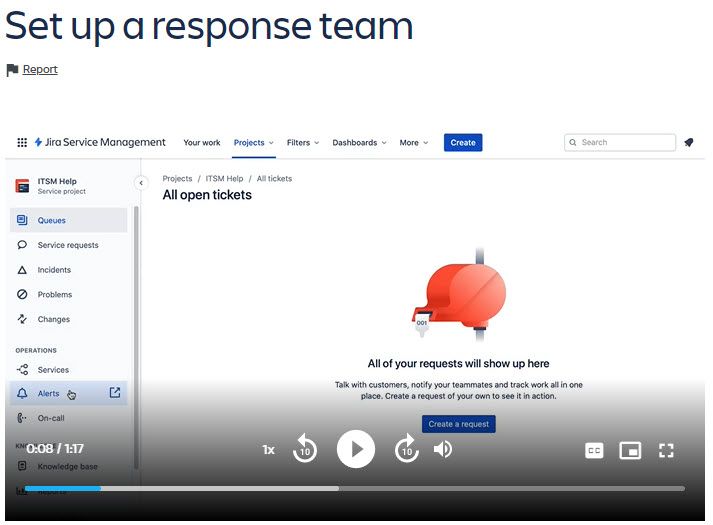Toggle picture-in-picture mode
The image size is (713, 525).
coord(630,450)
